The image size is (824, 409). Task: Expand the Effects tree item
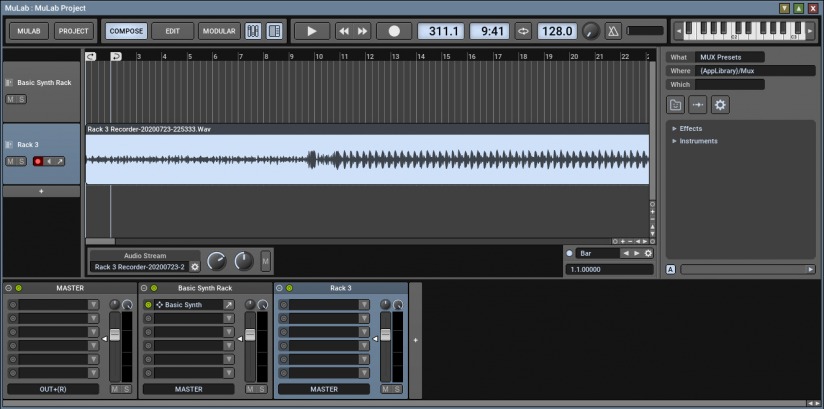pyautogui.click(x=674, y=128)
